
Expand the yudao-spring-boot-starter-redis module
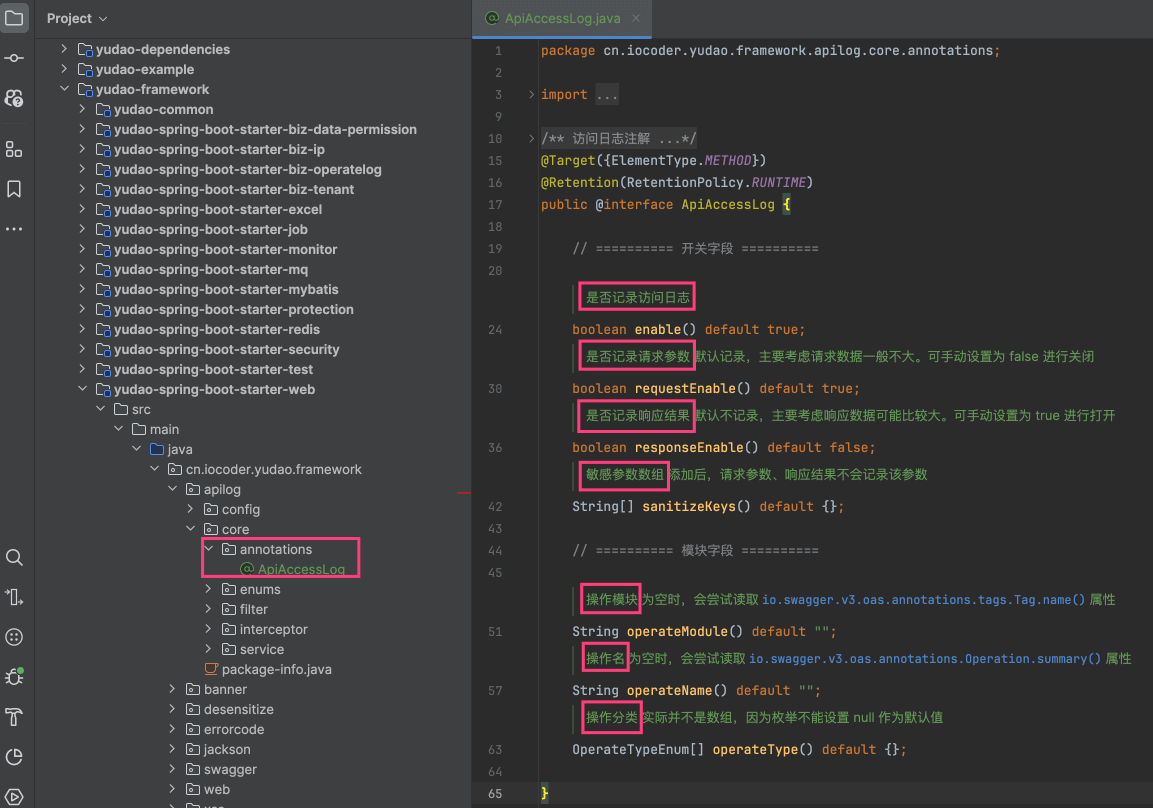click(x=82, y=329)
